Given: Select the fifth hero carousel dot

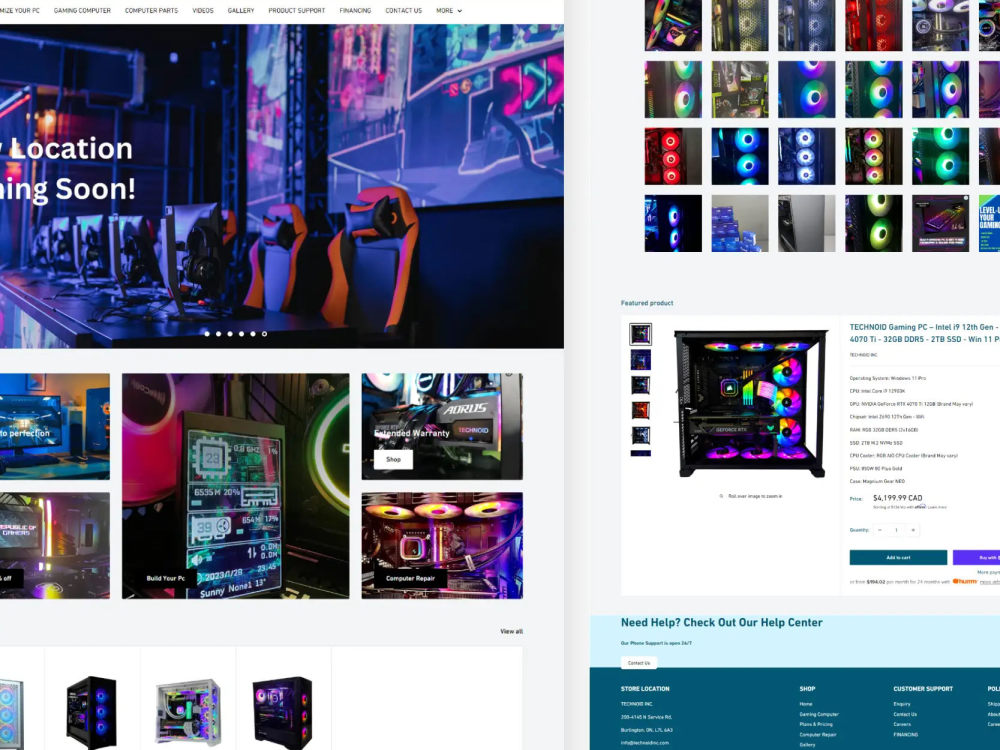Looking at the screenshot, I should coord(253,334).
